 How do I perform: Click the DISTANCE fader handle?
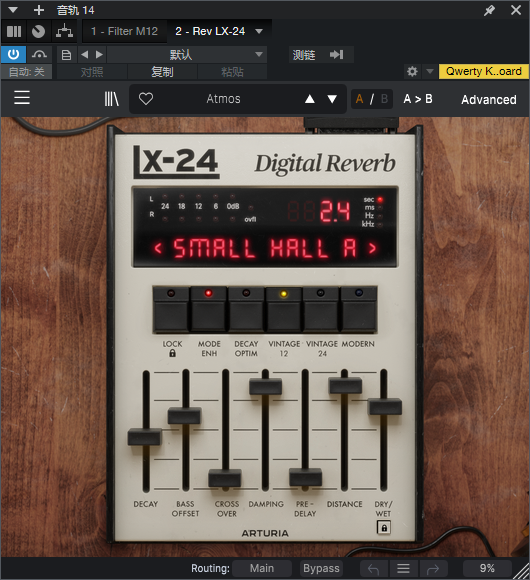345,385
